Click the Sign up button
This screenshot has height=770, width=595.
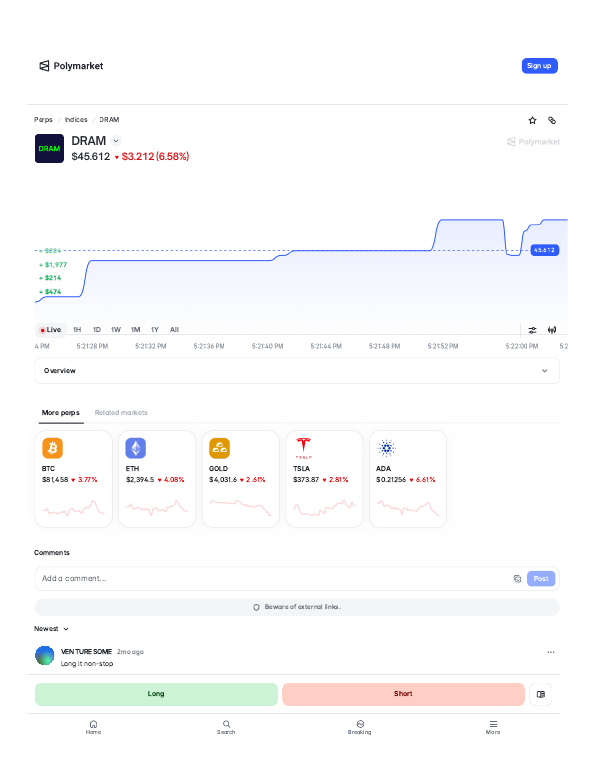coord(540,66)
